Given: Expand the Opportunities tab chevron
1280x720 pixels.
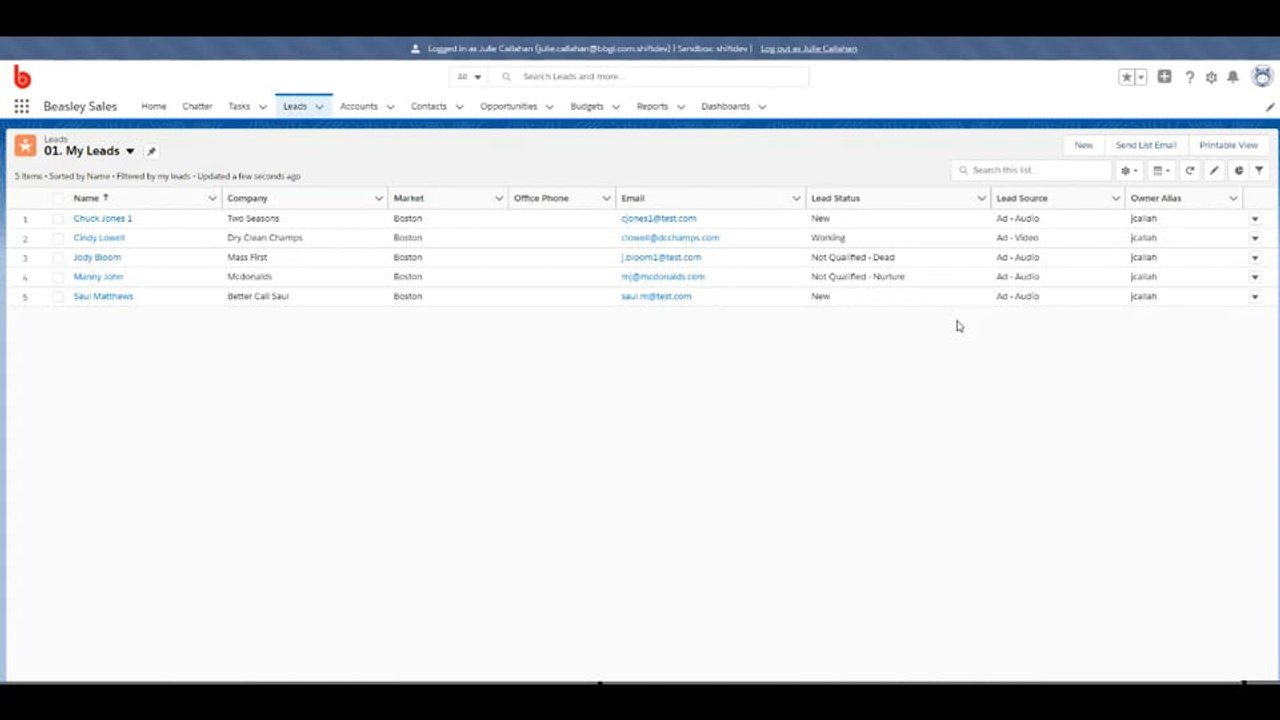Looking at the screenshot, I should click(x=549, y=107).
